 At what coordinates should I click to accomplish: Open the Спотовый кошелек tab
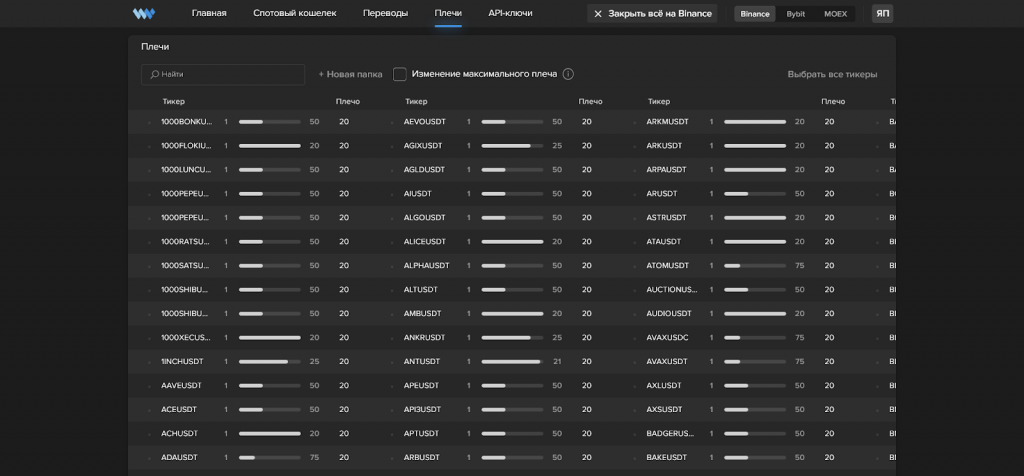[295, 13]
